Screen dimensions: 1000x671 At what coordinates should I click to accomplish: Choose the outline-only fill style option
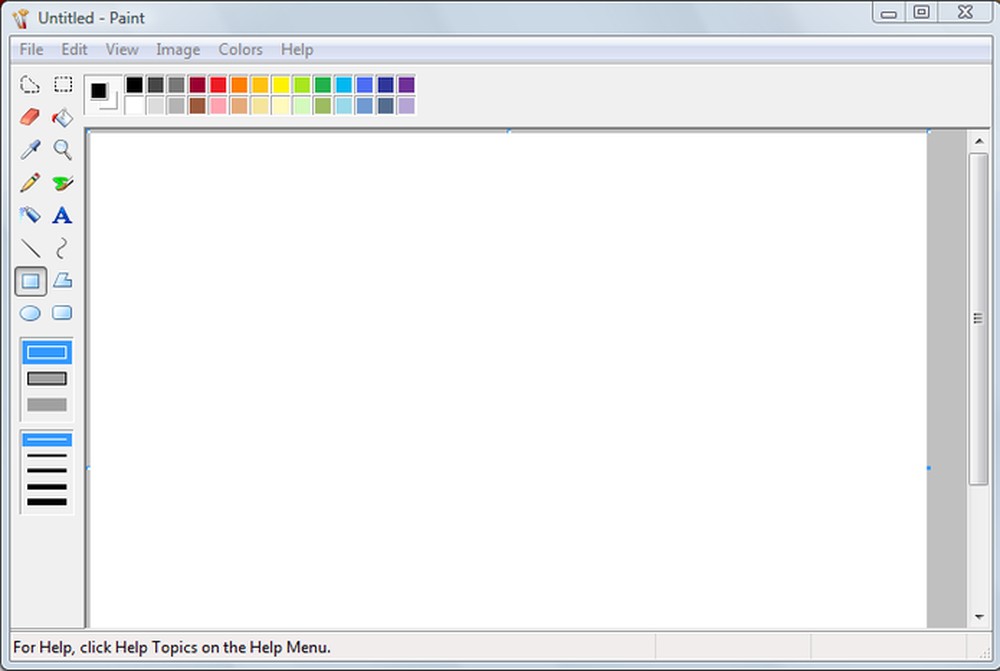tap(45, 352)
